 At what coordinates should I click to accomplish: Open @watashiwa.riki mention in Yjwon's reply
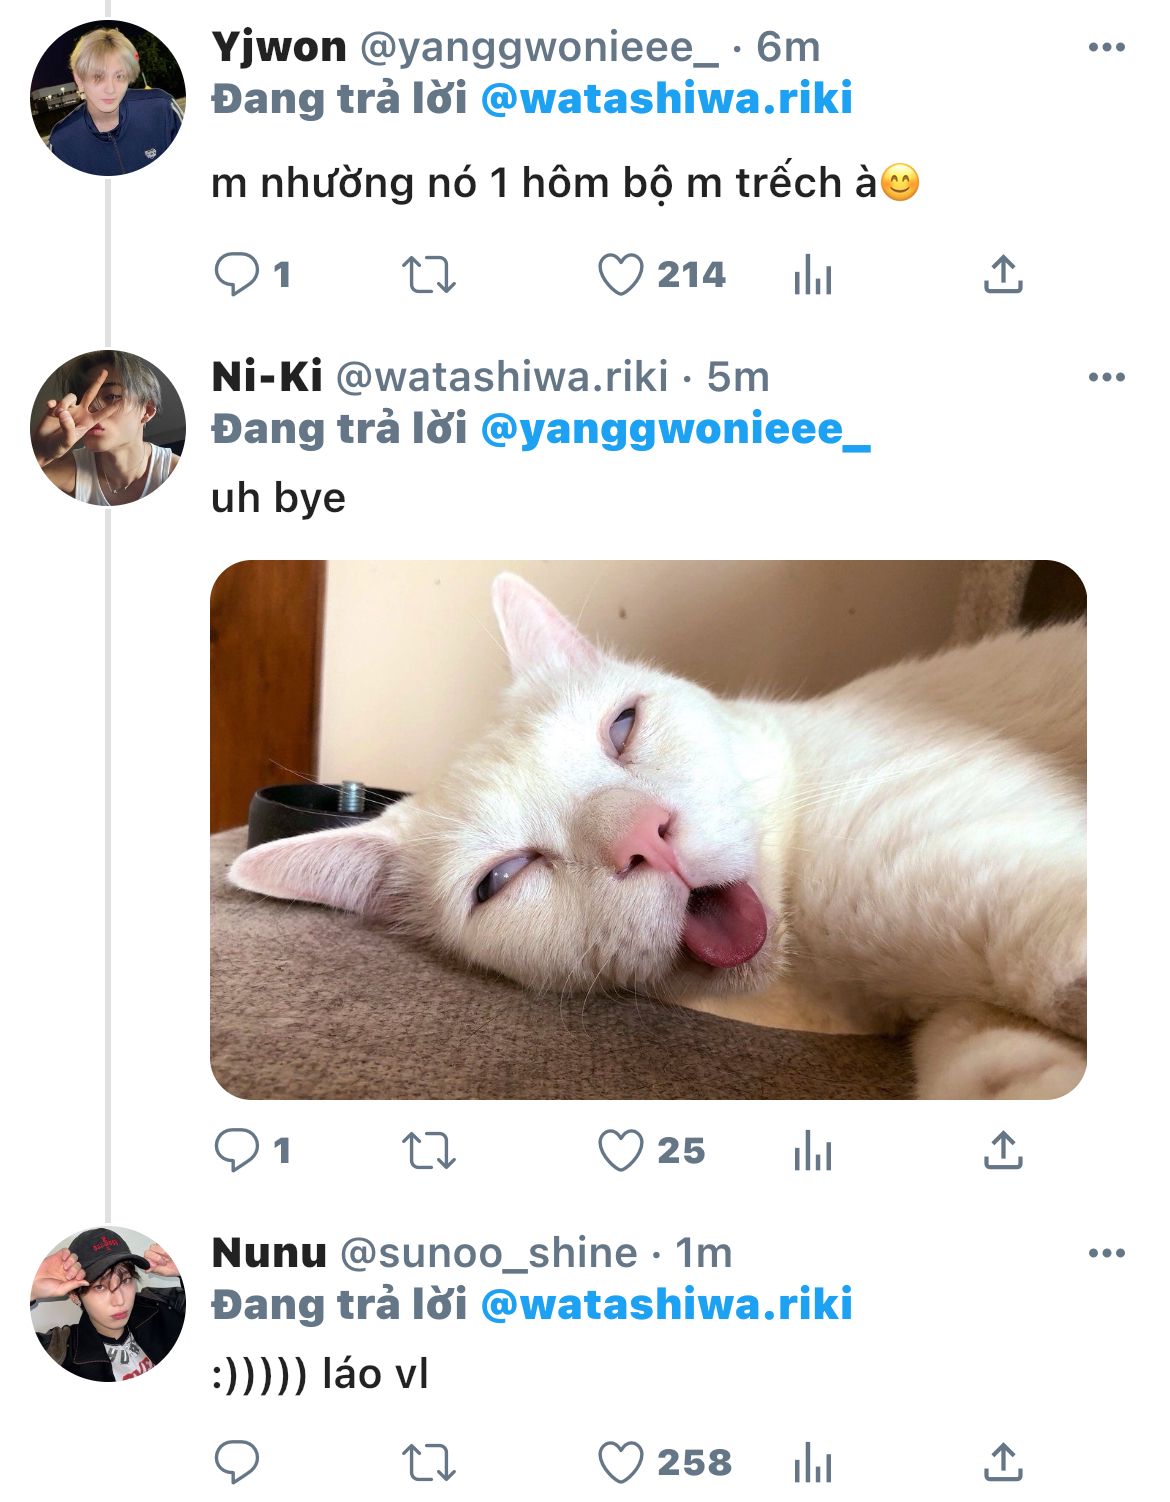pos(666,99)
